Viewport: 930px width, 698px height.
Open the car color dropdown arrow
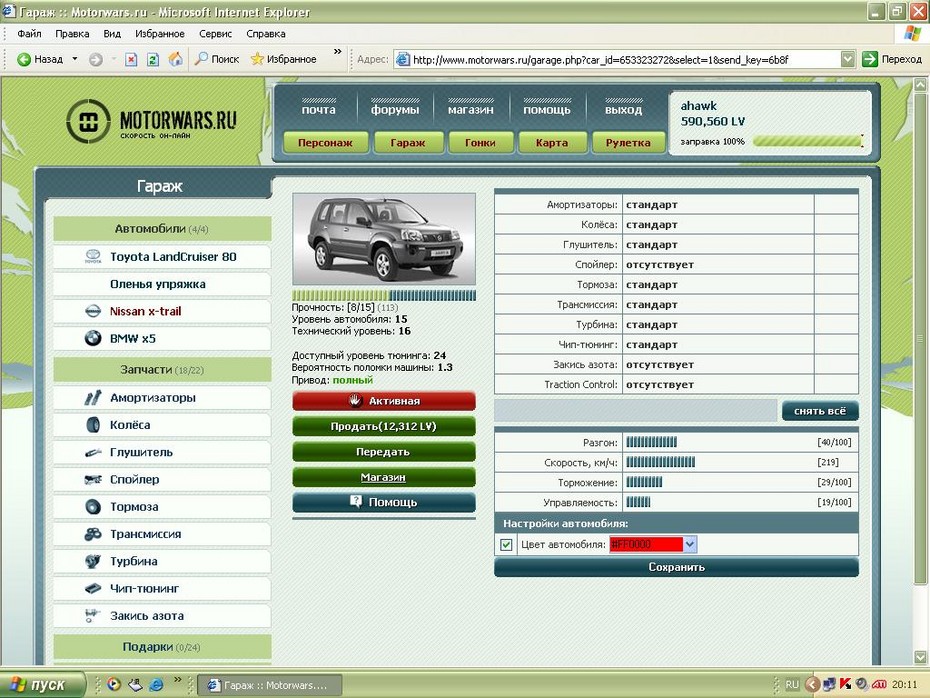click(690, 545)
